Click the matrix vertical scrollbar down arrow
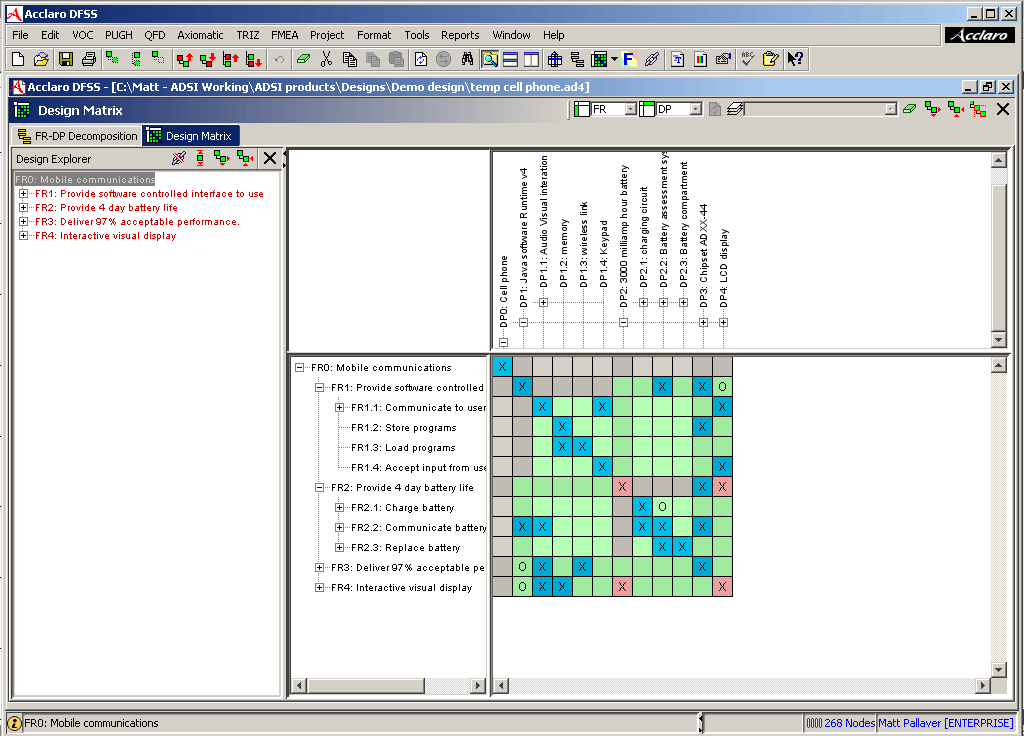 coord(997,669)
